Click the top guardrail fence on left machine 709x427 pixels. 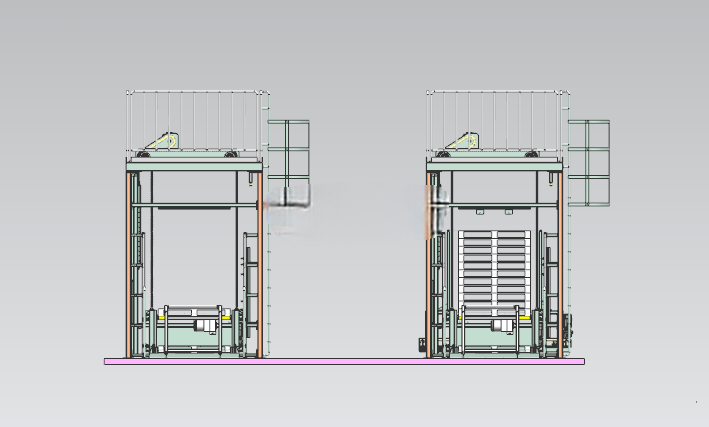195,121
